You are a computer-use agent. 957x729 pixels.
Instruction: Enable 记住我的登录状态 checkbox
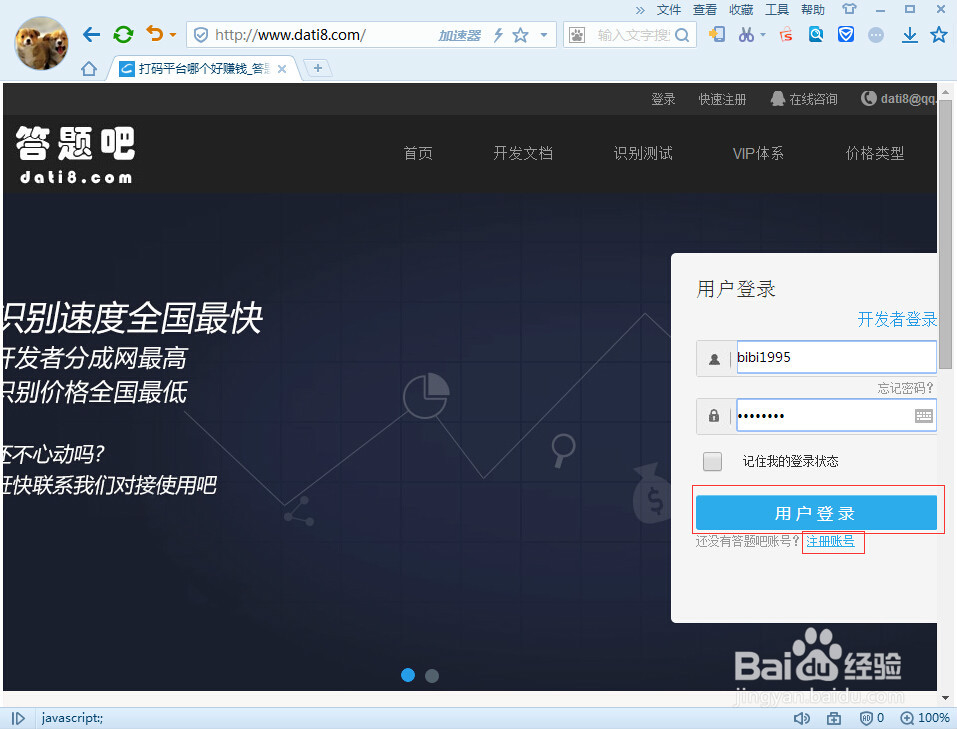pos(712,461)
